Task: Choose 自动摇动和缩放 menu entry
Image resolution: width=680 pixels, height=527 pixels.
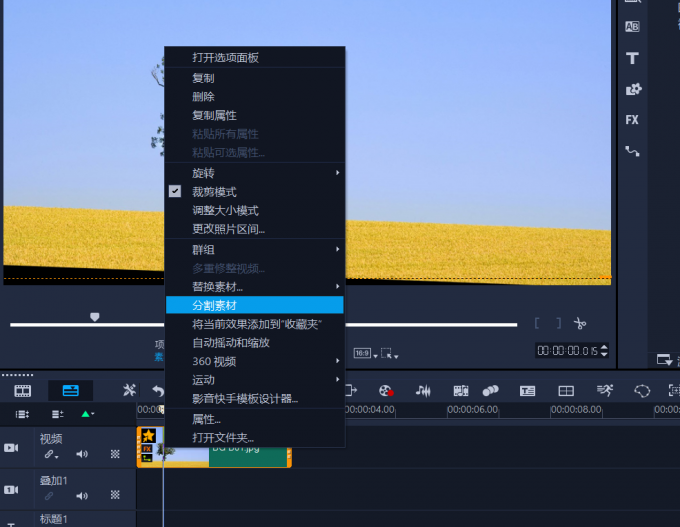Action: point(255,343)
